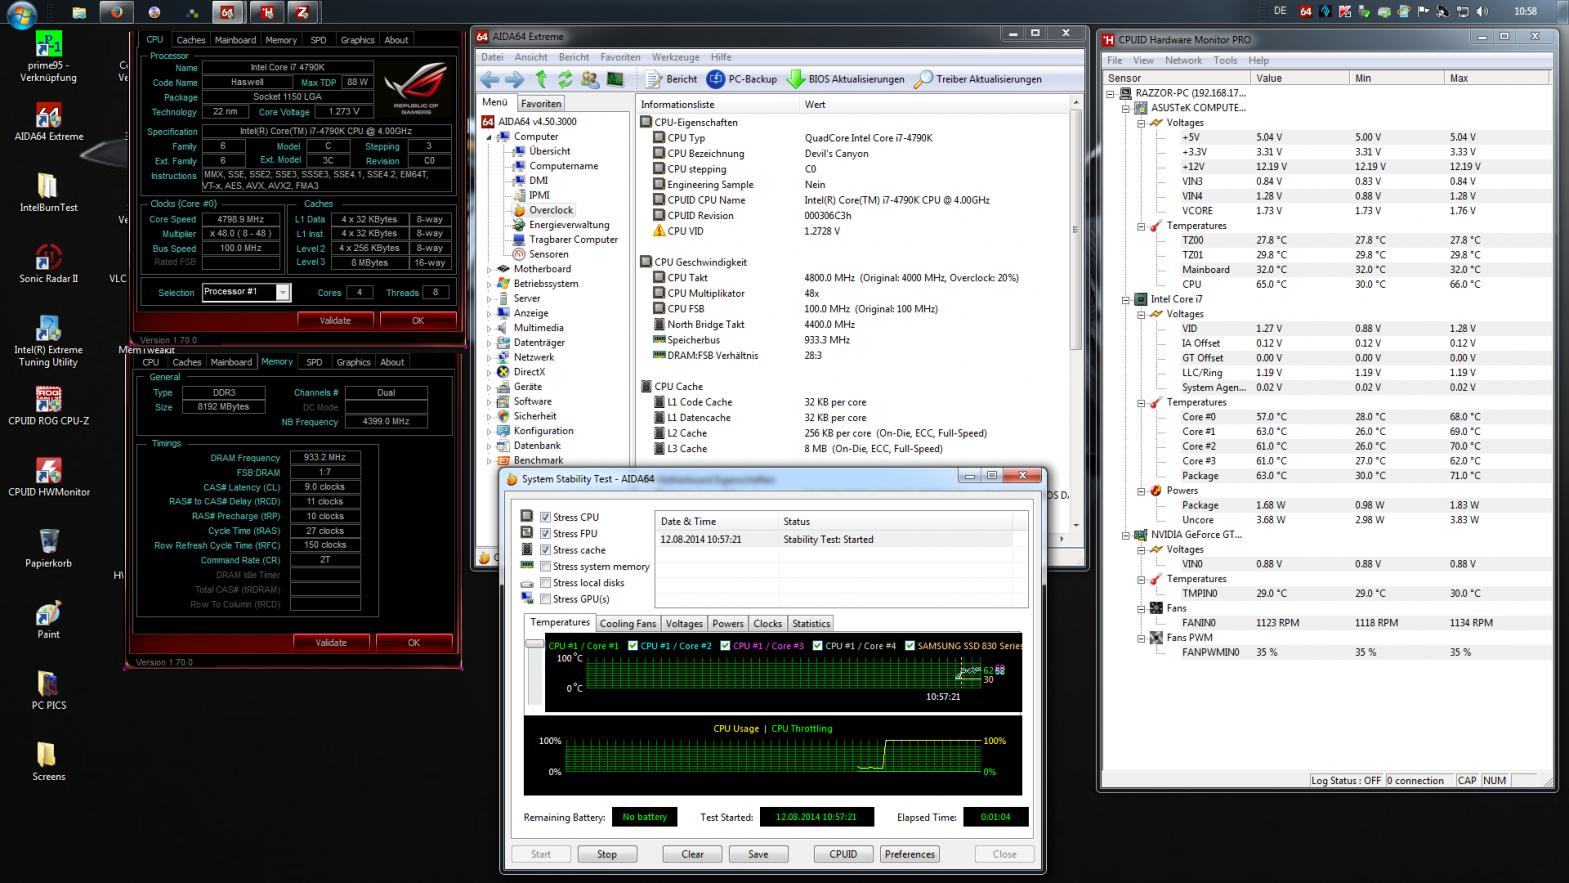
Task: Open the PC PICS folder on desktop
Action: (x=48, y=690)
